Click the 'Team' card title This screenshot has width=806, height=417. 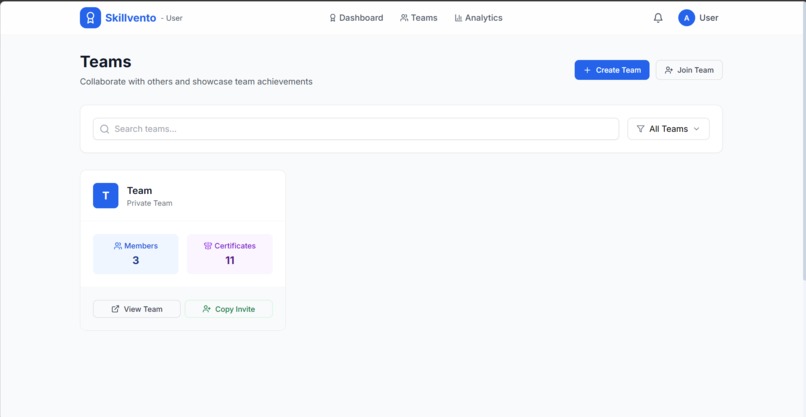139,191
